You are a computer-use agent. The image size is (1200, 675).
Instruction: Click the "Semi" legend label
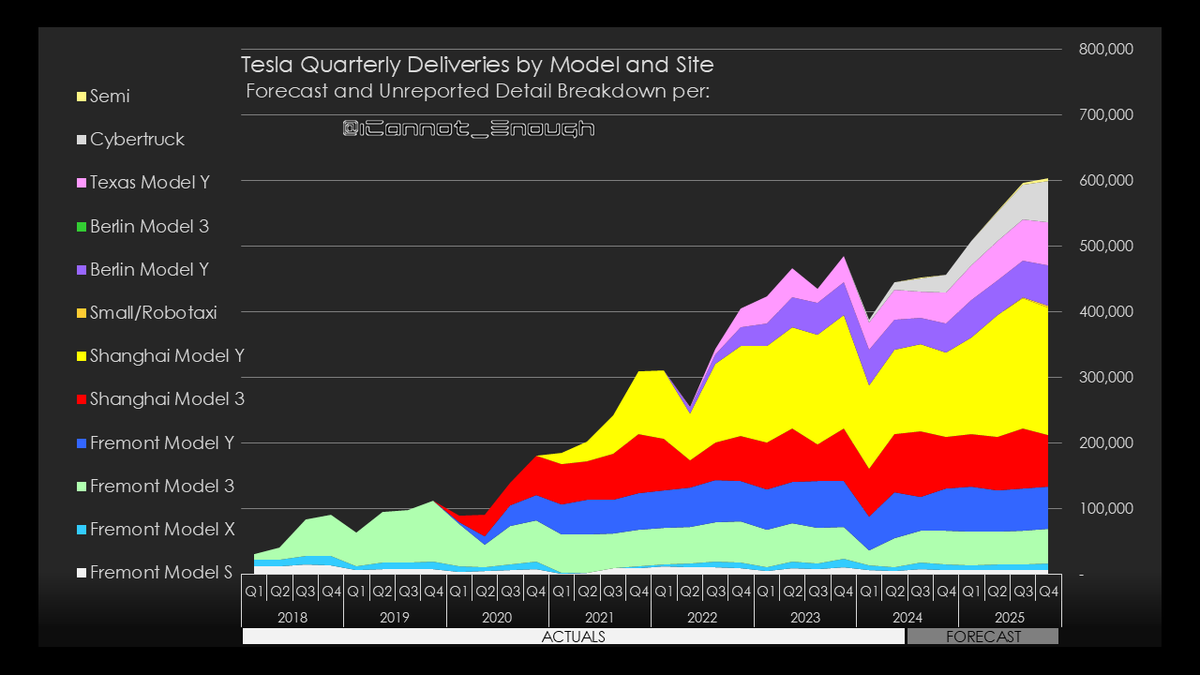(110, 97)
